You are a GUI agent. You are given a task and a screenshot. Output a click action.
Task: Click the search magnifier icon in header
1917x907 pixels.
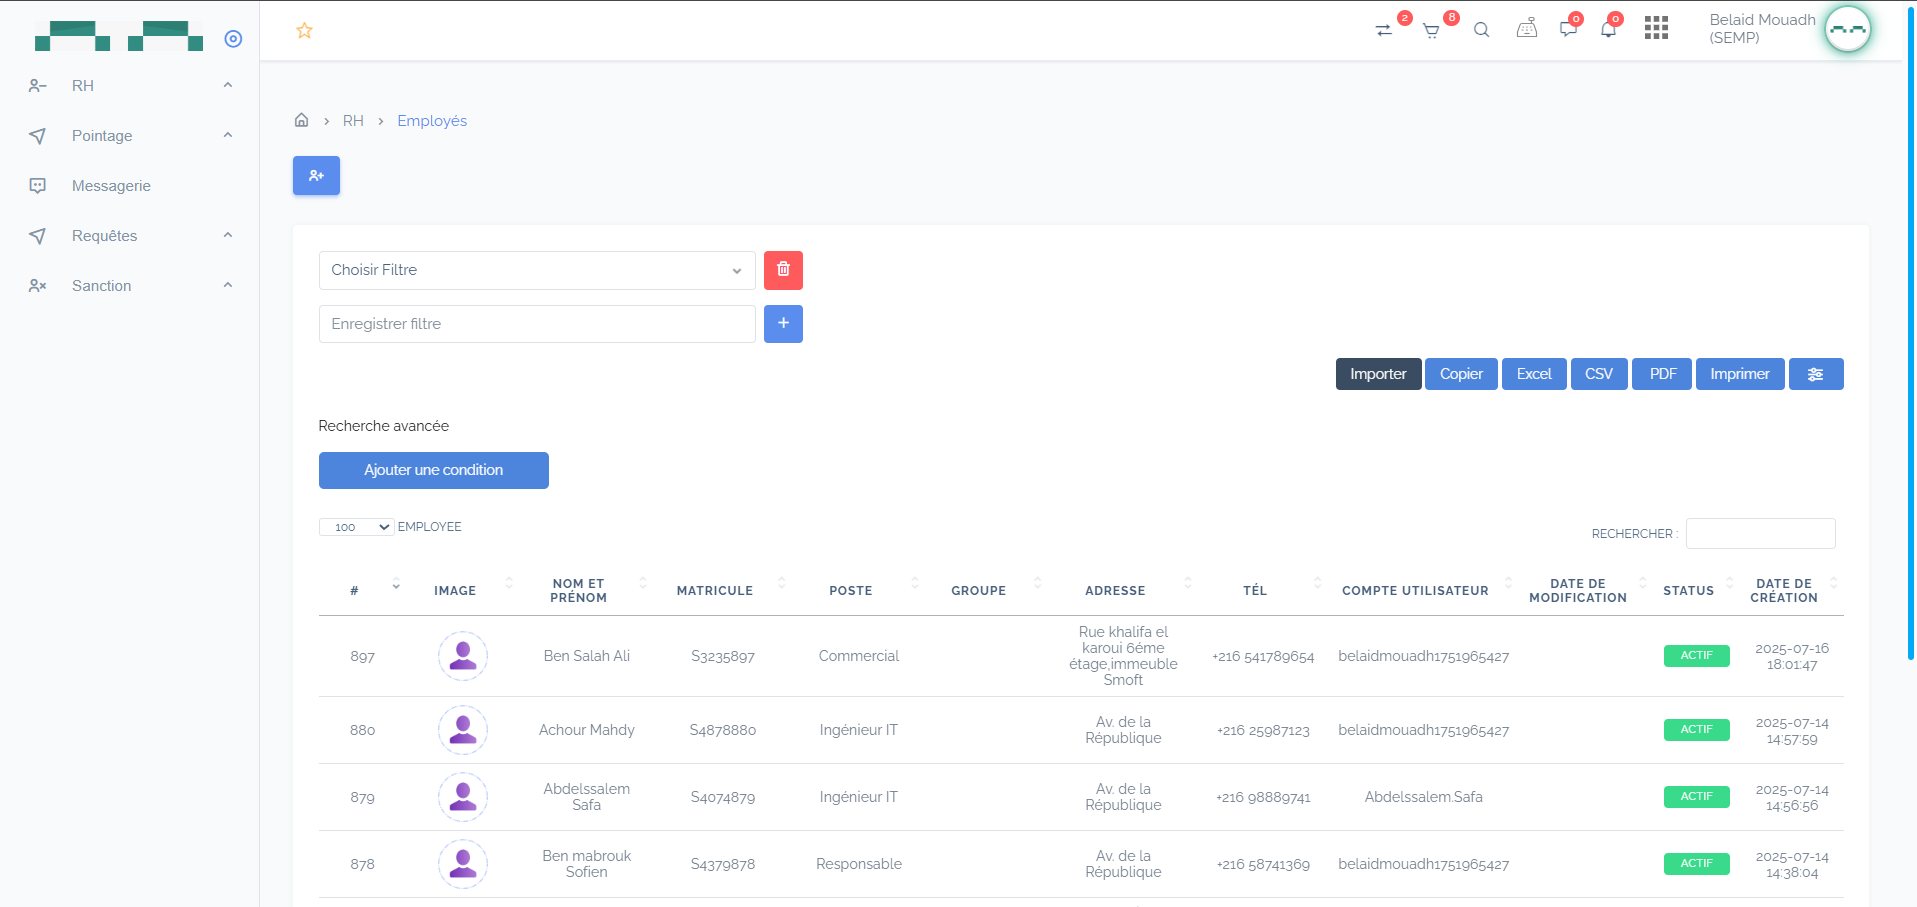pyautogui.click(x=1482, y=30)
